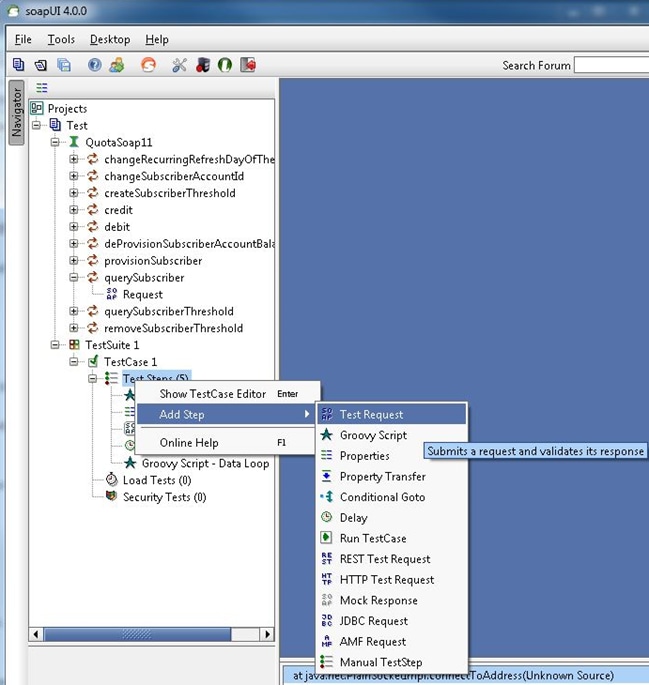Collapse the querySubscriber operation
This screenshot has height=685, width=649.
[74, 277]
